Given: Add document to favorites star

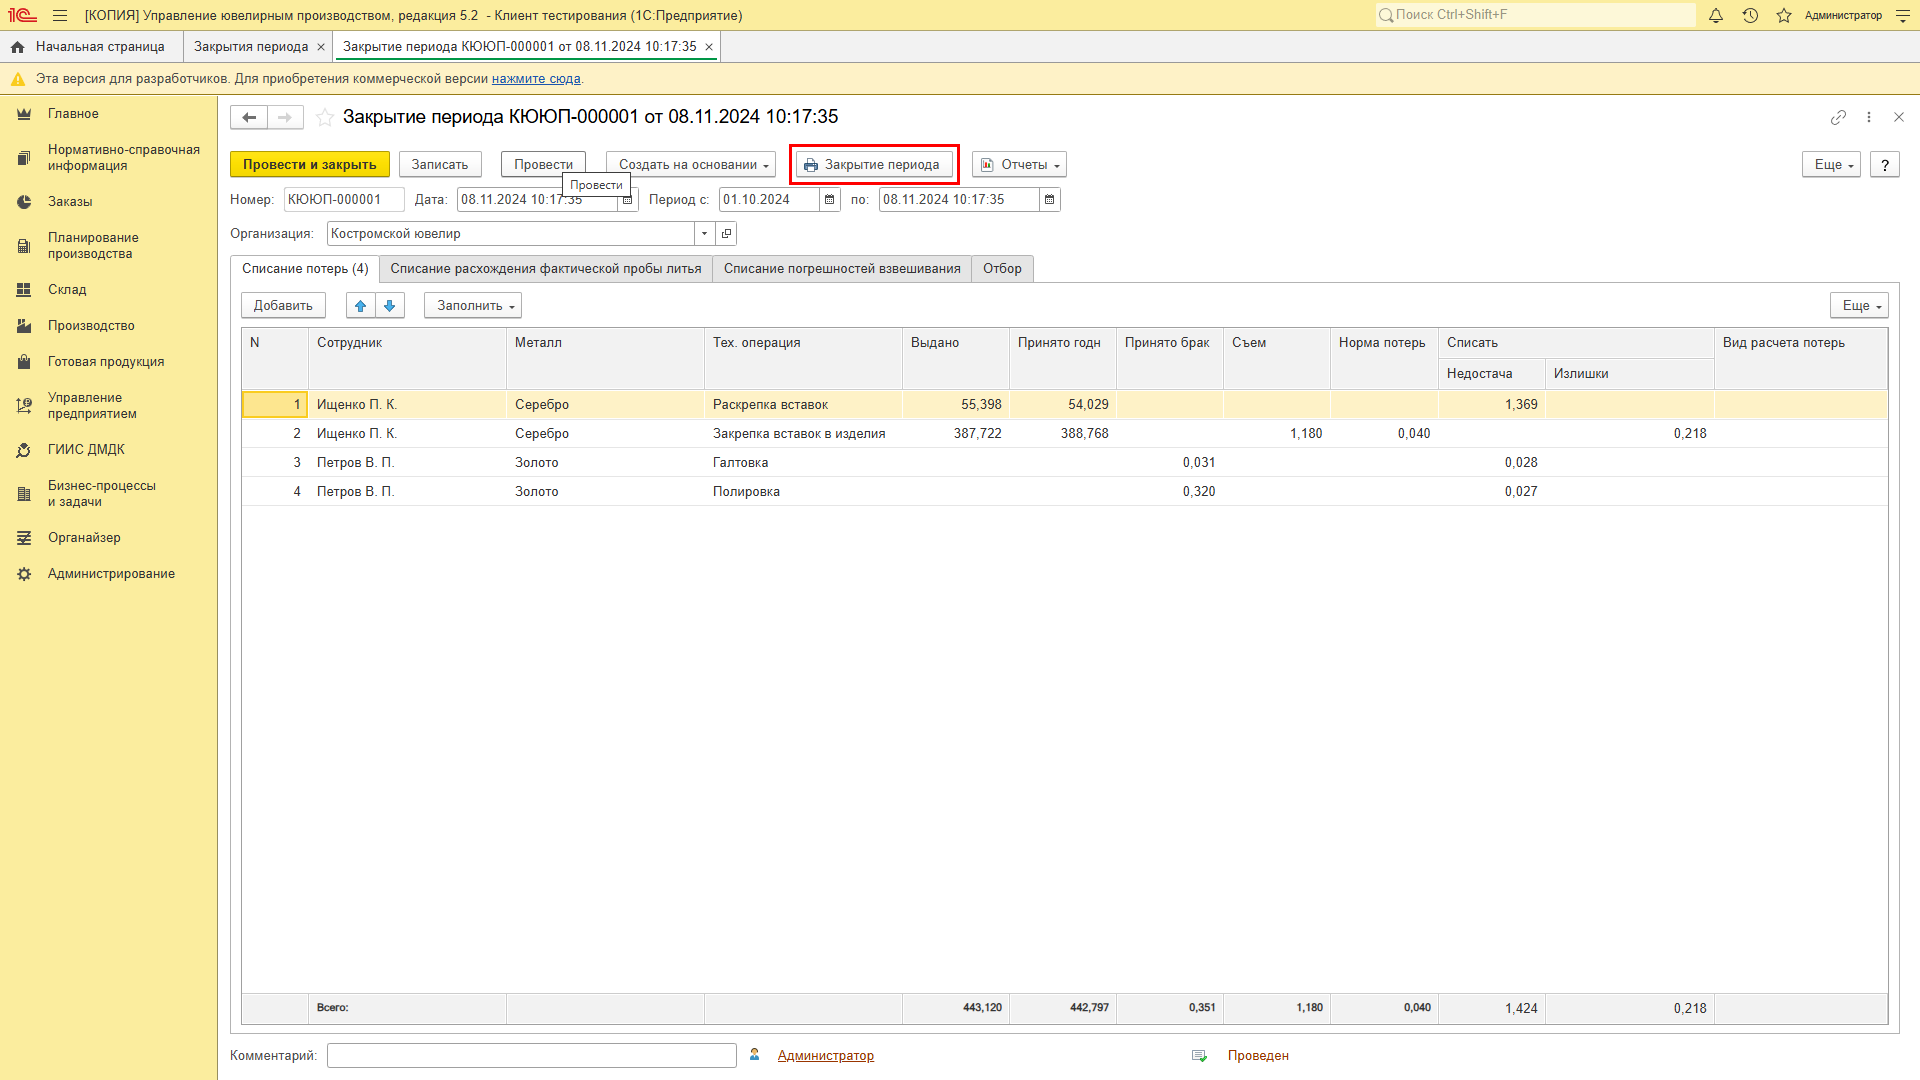Looking at the screenshot, I should 325,117.
